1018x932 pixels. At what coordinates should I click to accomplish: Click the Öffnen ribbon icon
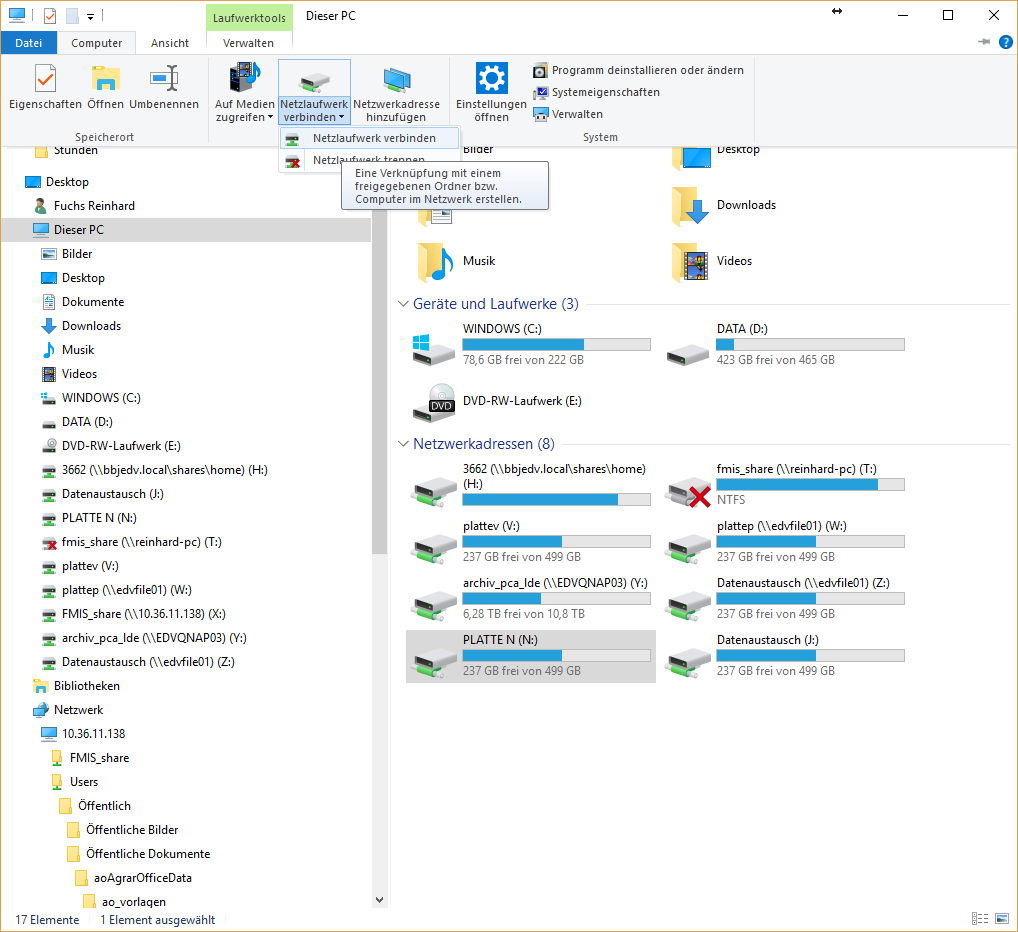tap(105, 79)
